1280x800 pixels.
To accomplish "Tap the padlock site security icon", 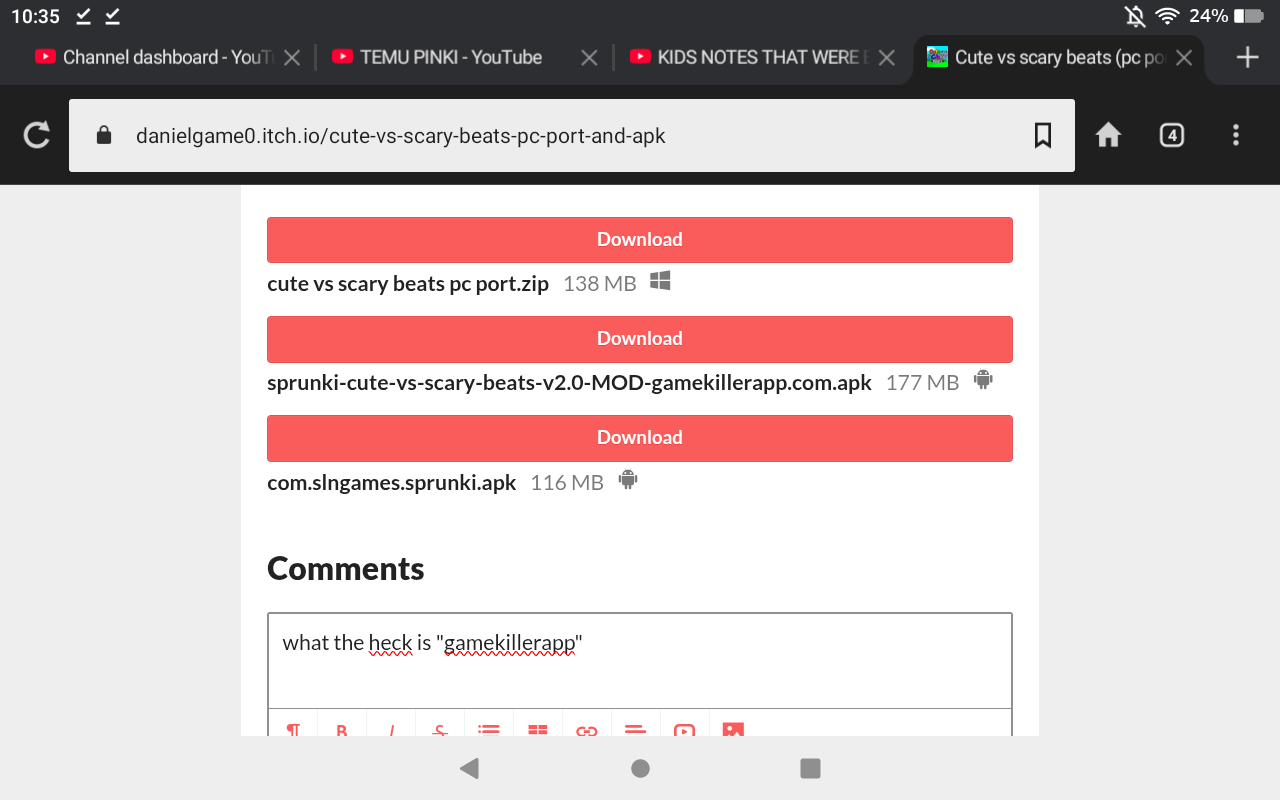I will (x=103, y=136).
